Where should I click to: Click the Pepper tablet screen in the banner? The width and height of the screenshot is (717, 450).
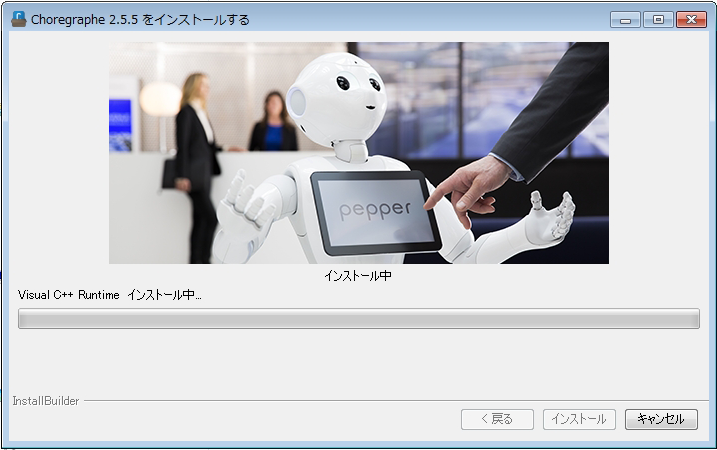(x=375, y=210)
